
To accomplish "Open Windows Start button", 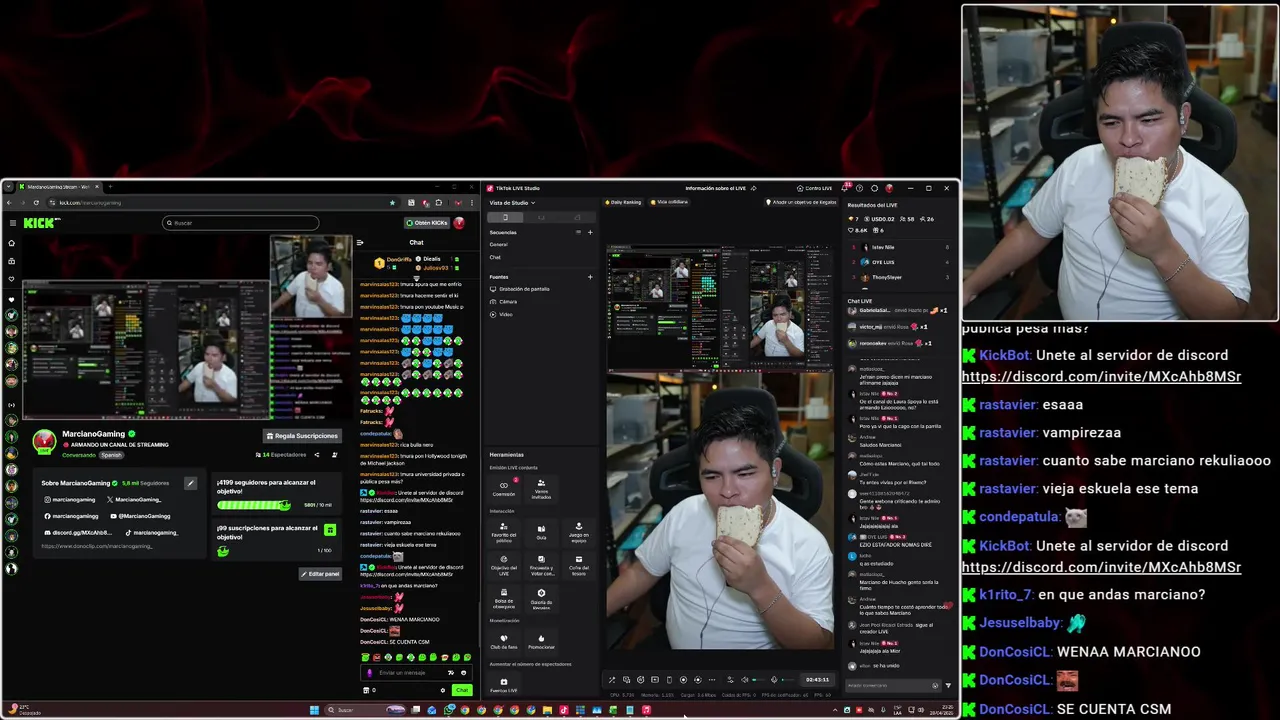I will [x=314, y=710].
